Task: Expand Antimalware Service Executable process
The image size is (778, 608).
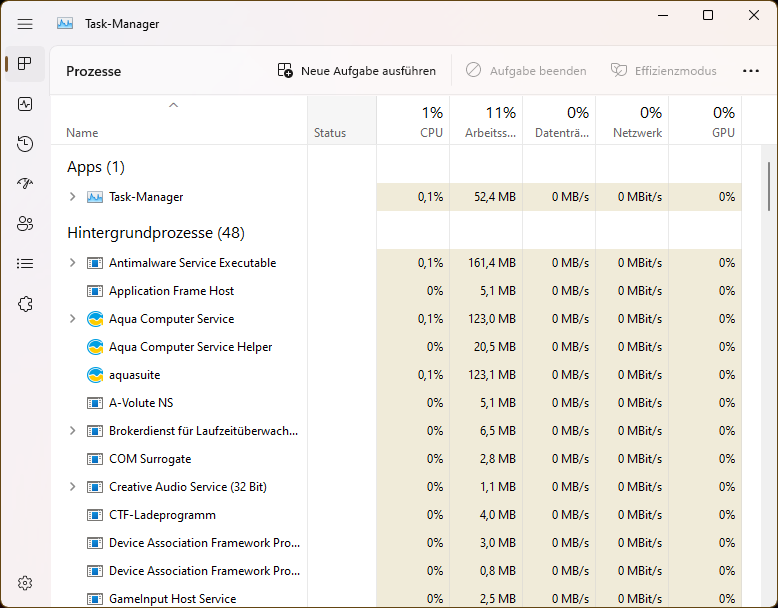Action: point(72,263)
